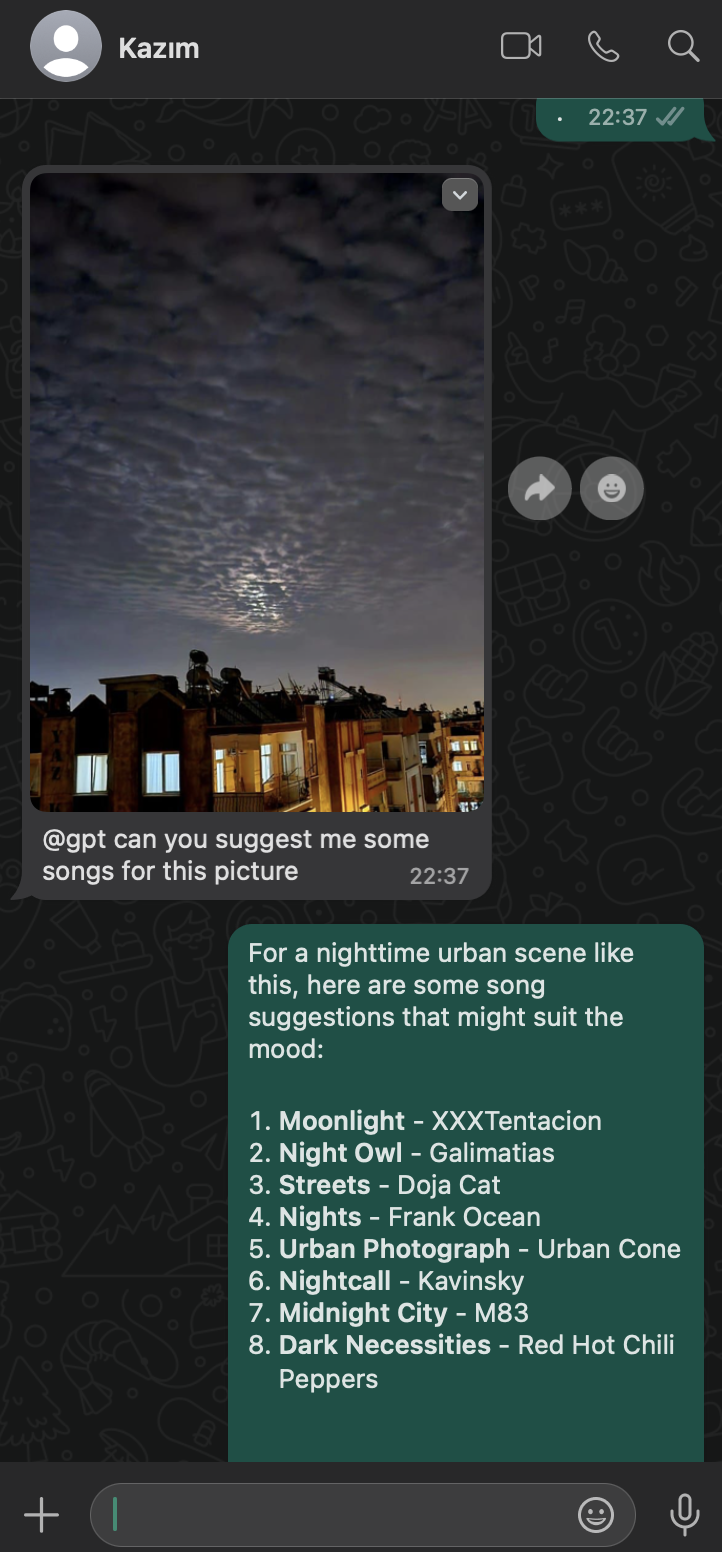Forward the night sky photo message
The width and height of the screenshot is (722, 1552).
click(x=540, y=488)
